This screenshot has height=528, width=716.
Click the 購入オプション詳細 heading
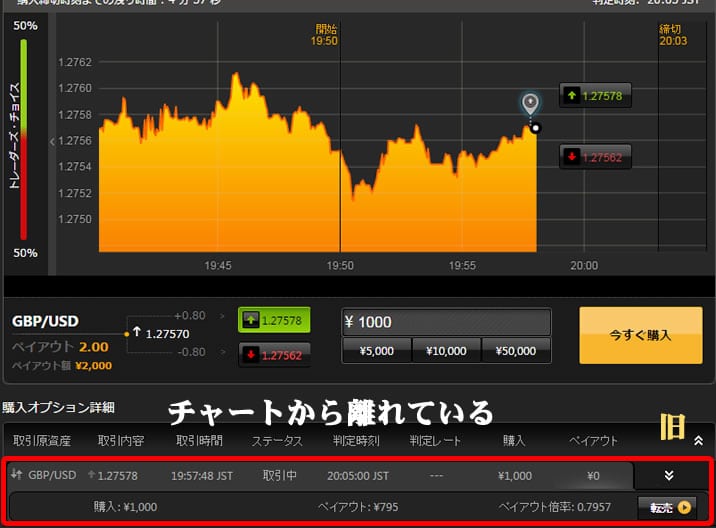58,407
